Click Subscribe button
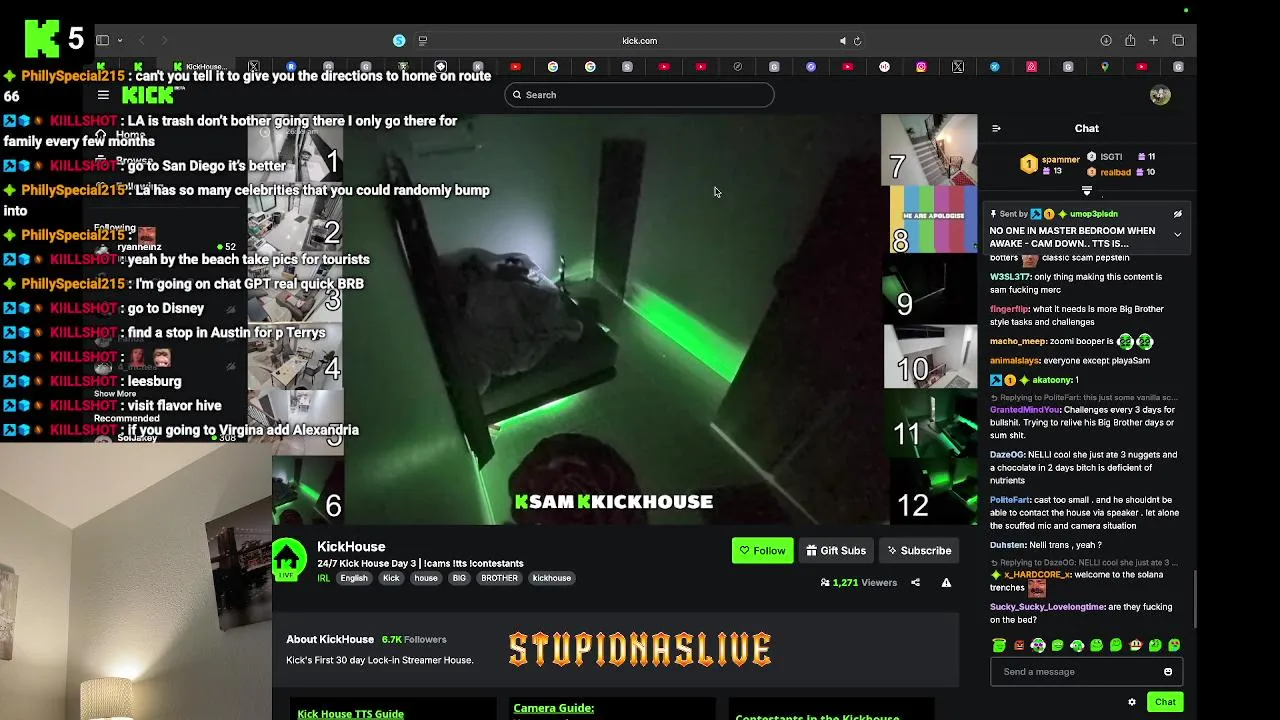Screen dimensions: 1280x720 918,550
